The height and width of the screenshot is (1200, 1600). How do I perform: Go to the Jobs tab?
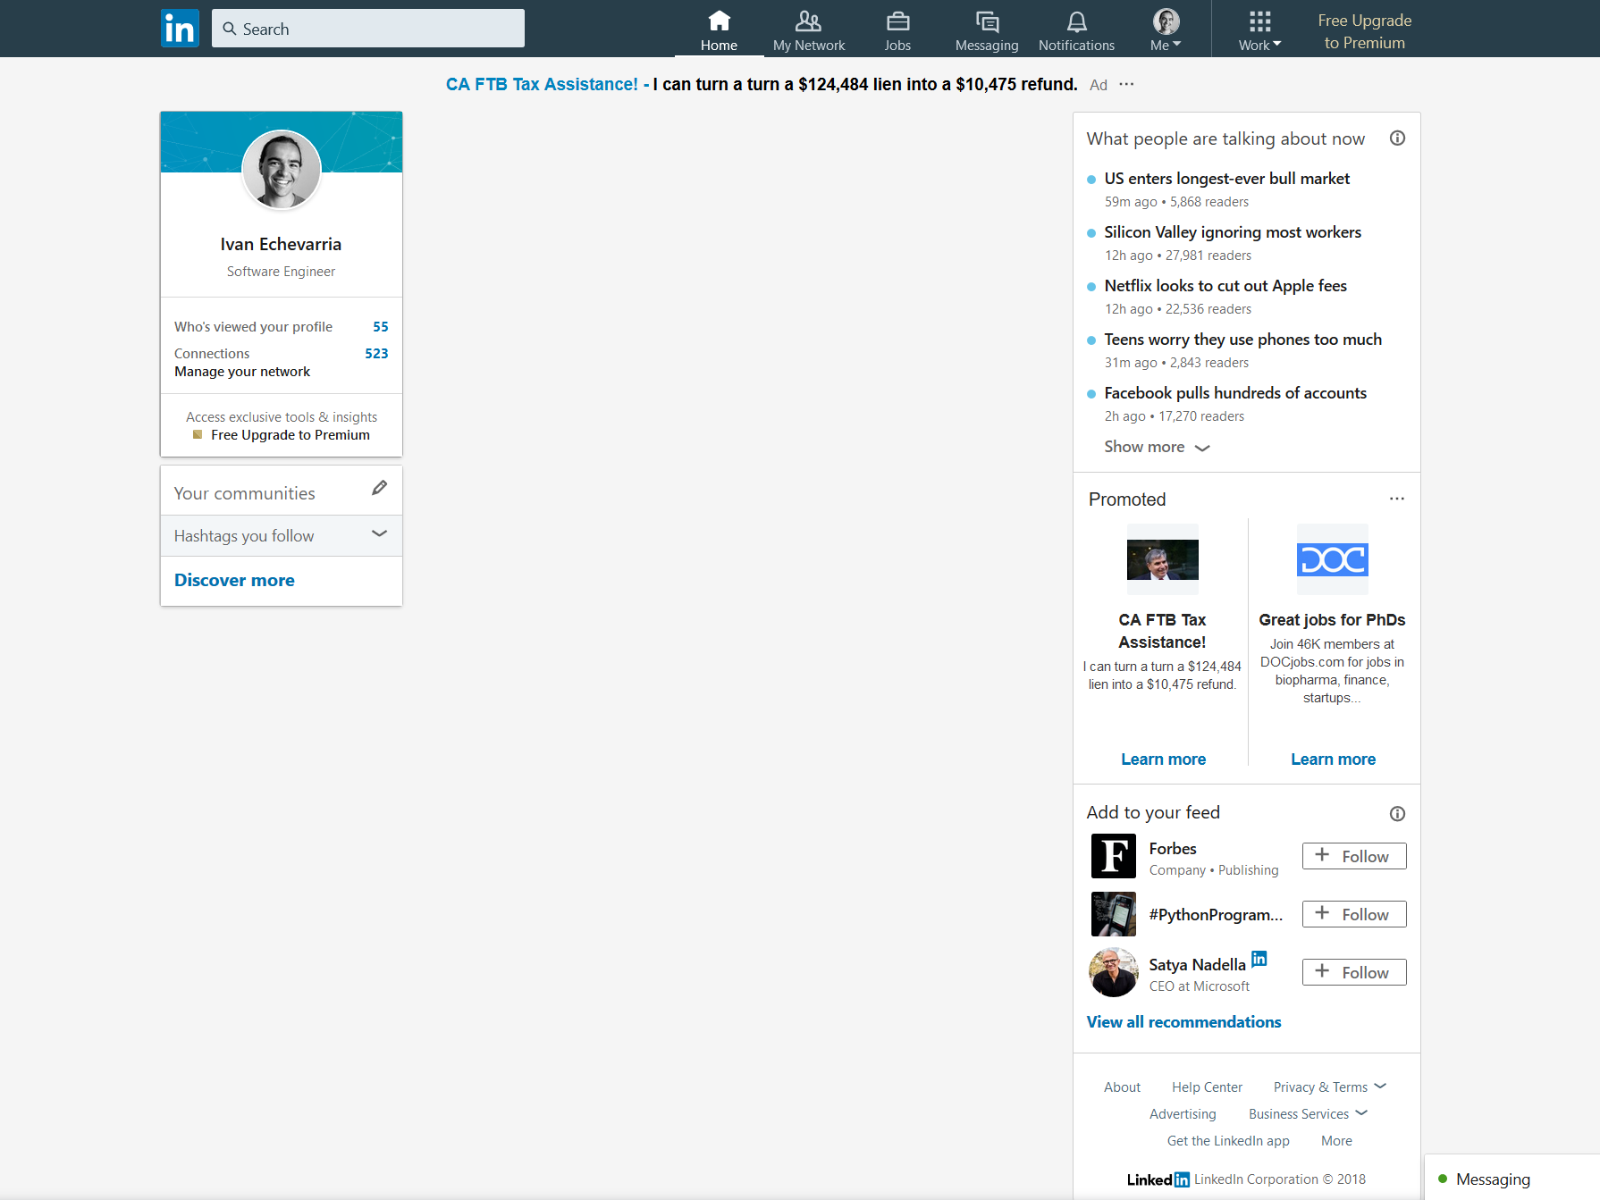pos(897,30)
